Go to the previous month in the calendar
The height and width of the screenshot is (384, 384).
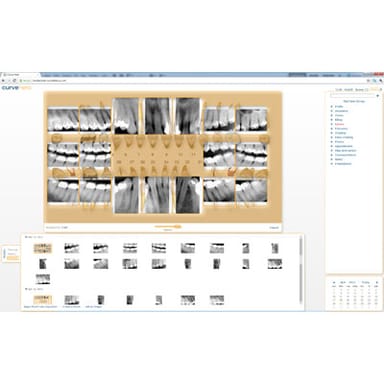pos(334,282)
